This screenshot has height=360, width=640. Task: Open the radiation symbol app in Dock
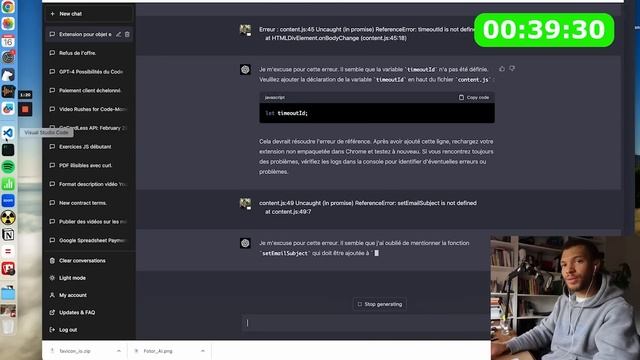pos(8,218)
